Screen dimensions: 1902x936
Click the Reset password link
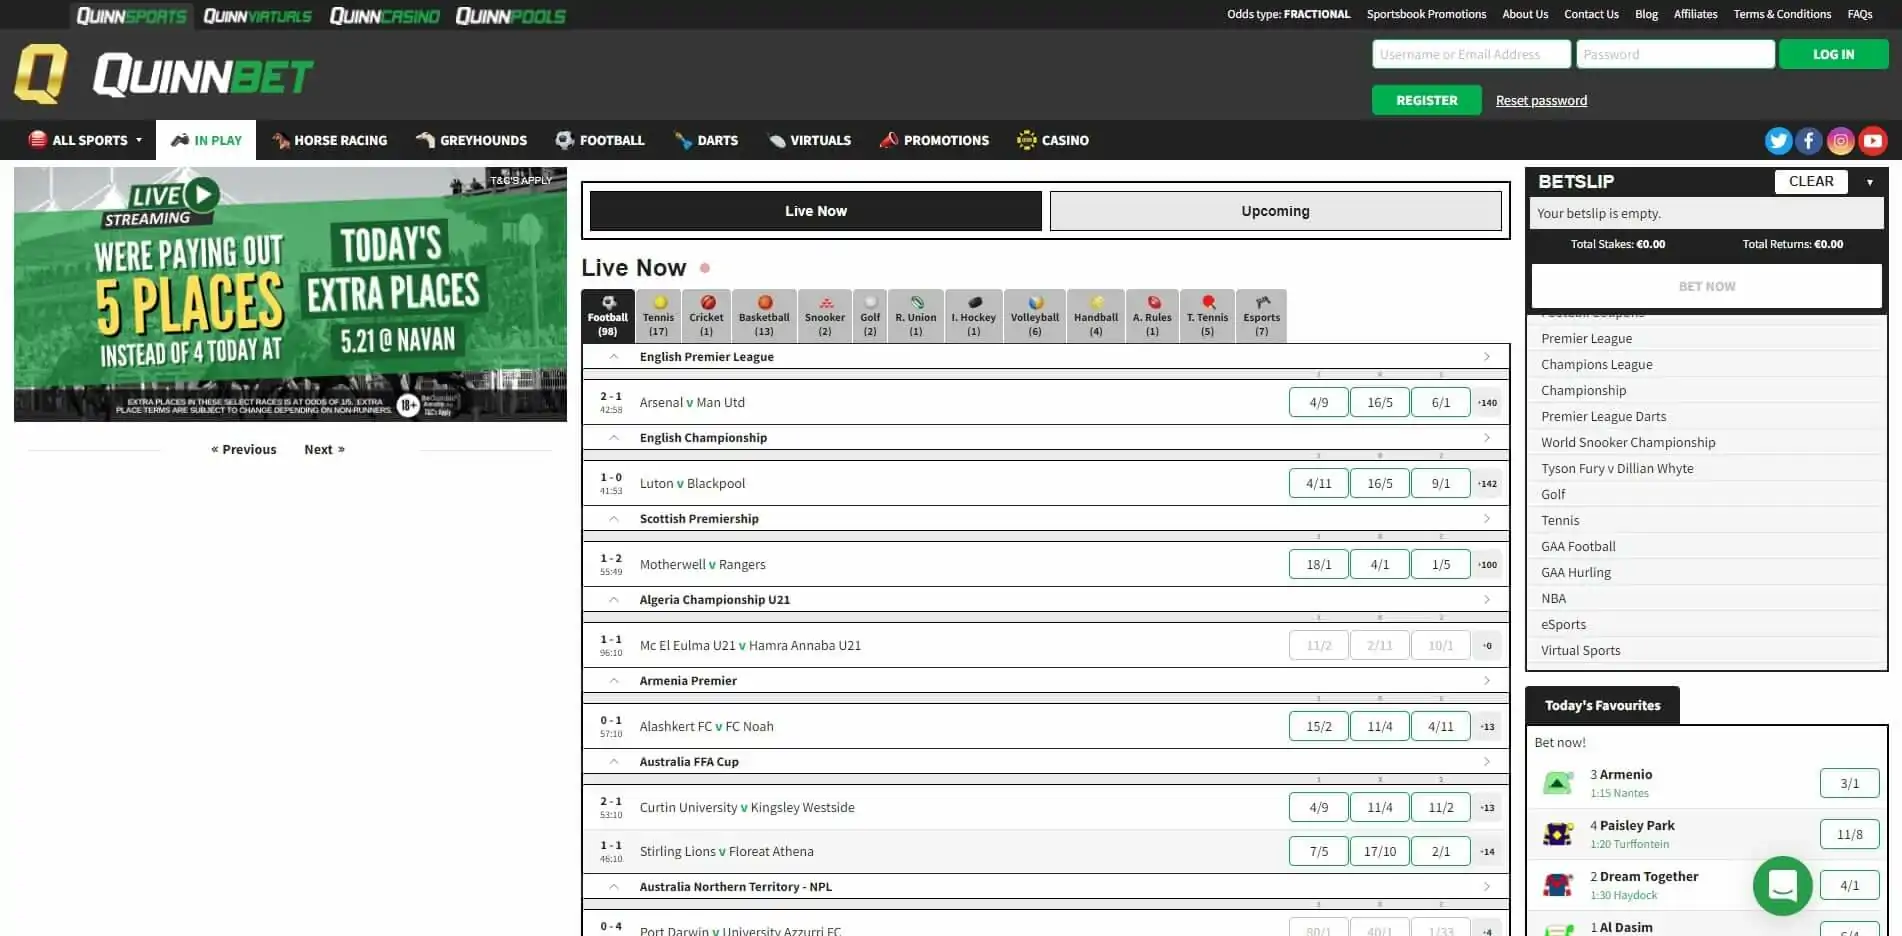tap(1541, 100)
